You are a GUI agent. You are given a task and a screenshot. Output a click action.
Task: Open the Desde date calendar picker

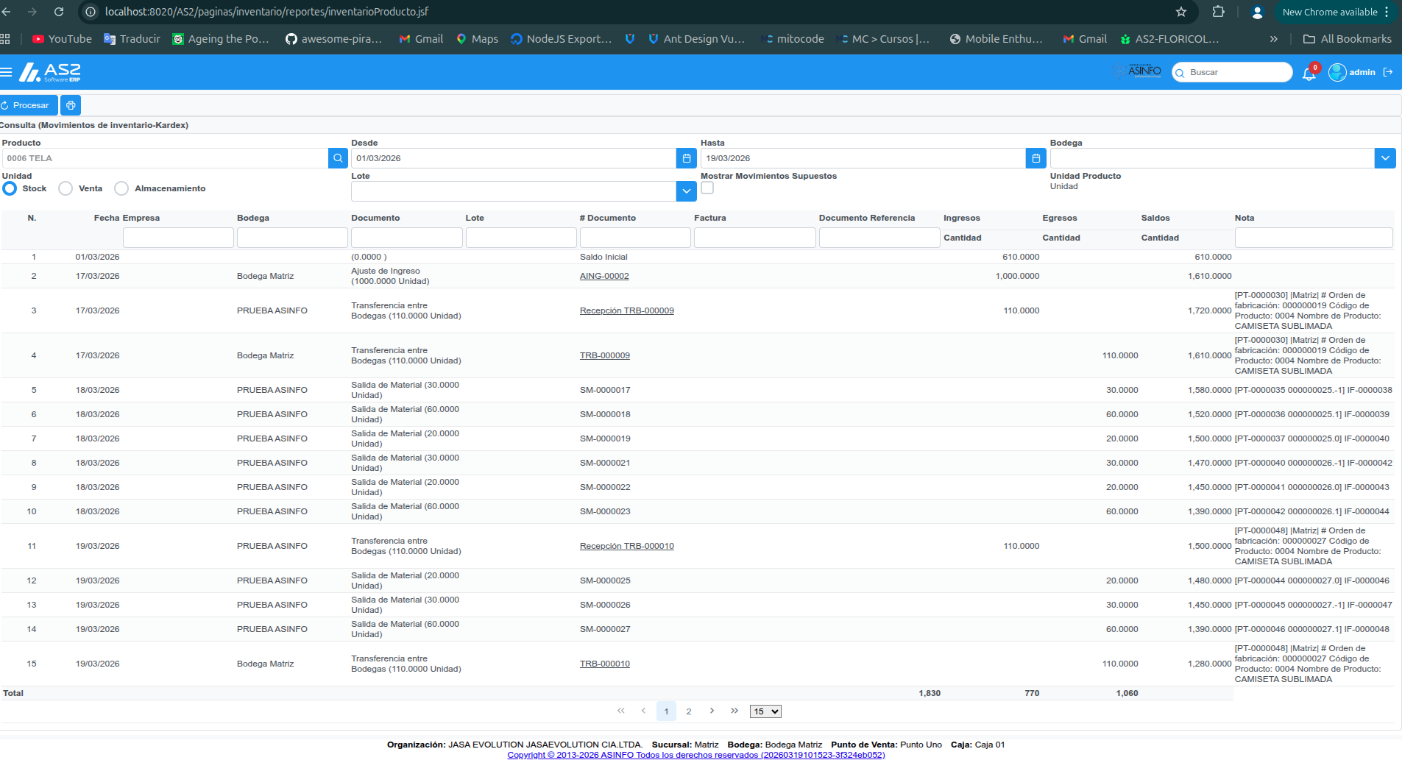tap(686, 158)
